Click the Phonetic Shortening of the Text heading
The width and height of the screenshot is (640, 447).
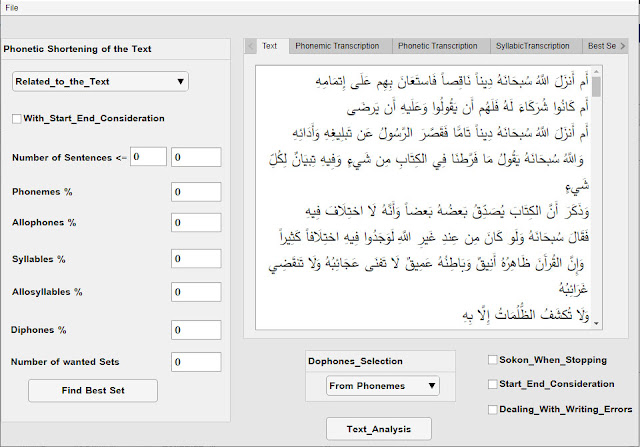(77, 49)
